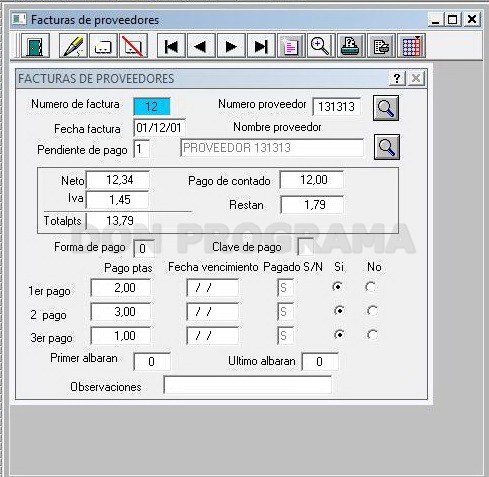Click the document list toolbar icon

pyautogui.click(x=291, y=46)
